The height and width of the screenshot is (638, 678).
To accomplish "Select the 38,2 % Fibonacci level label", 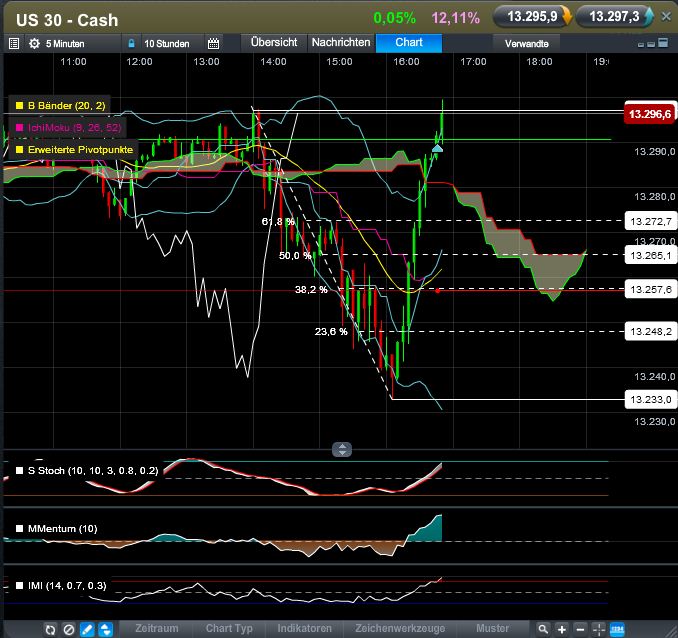I will 311,289.
